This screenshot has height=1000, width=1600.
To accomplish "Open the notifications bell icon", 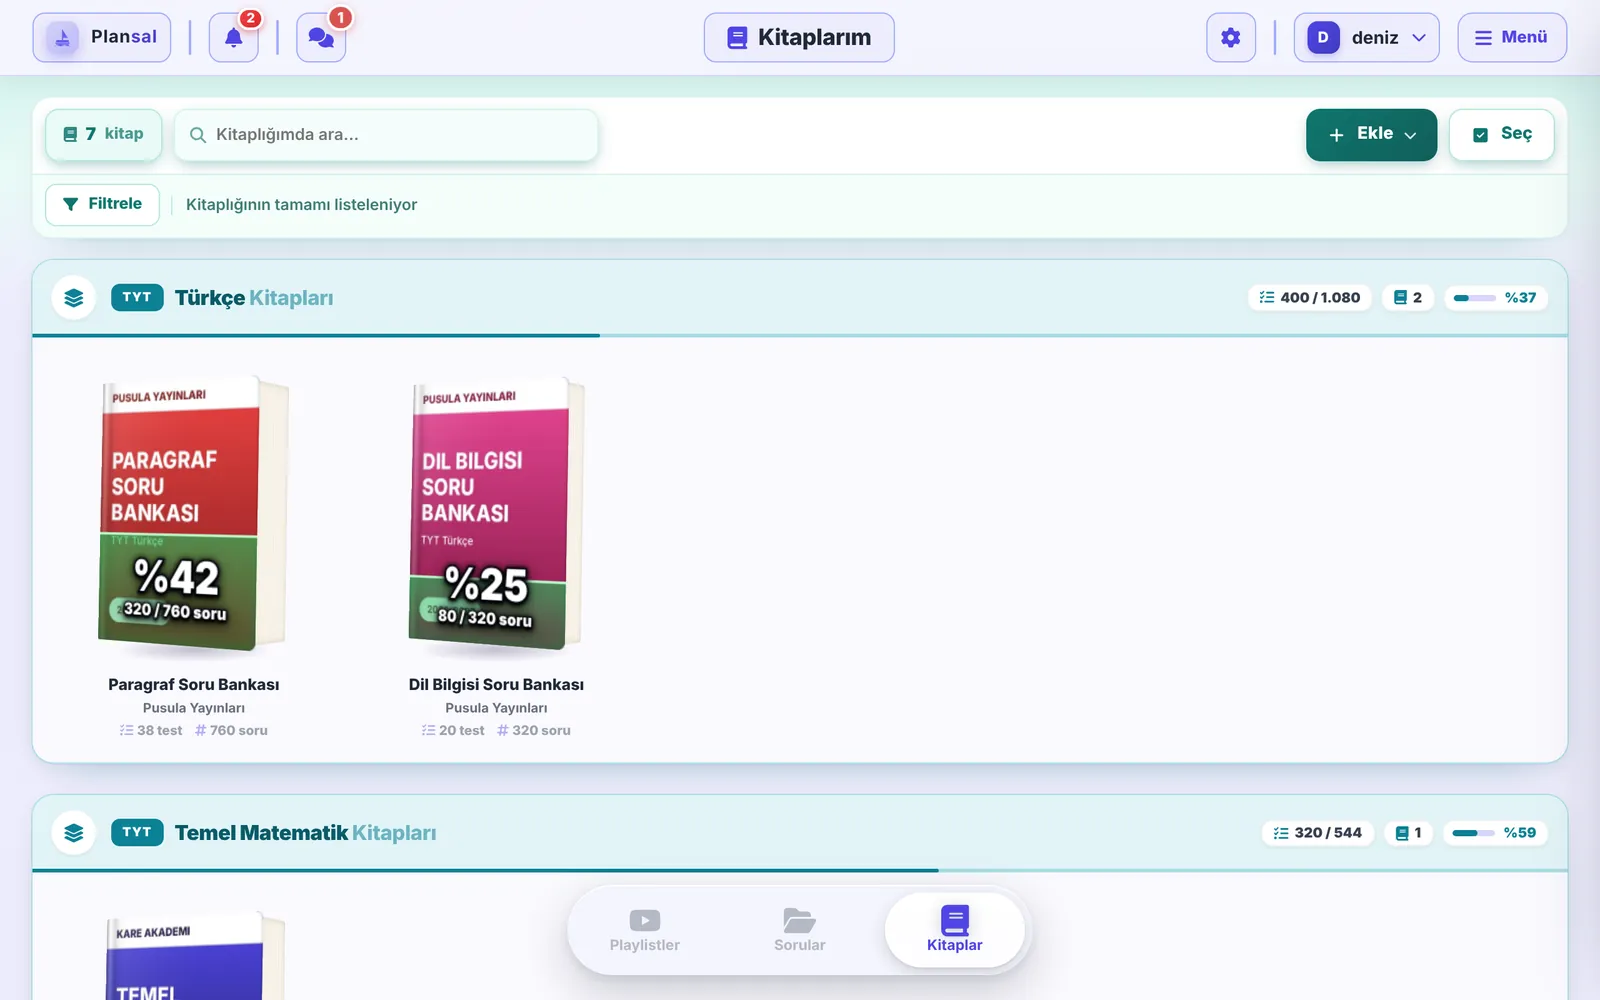I will click(x=233, y=38).
